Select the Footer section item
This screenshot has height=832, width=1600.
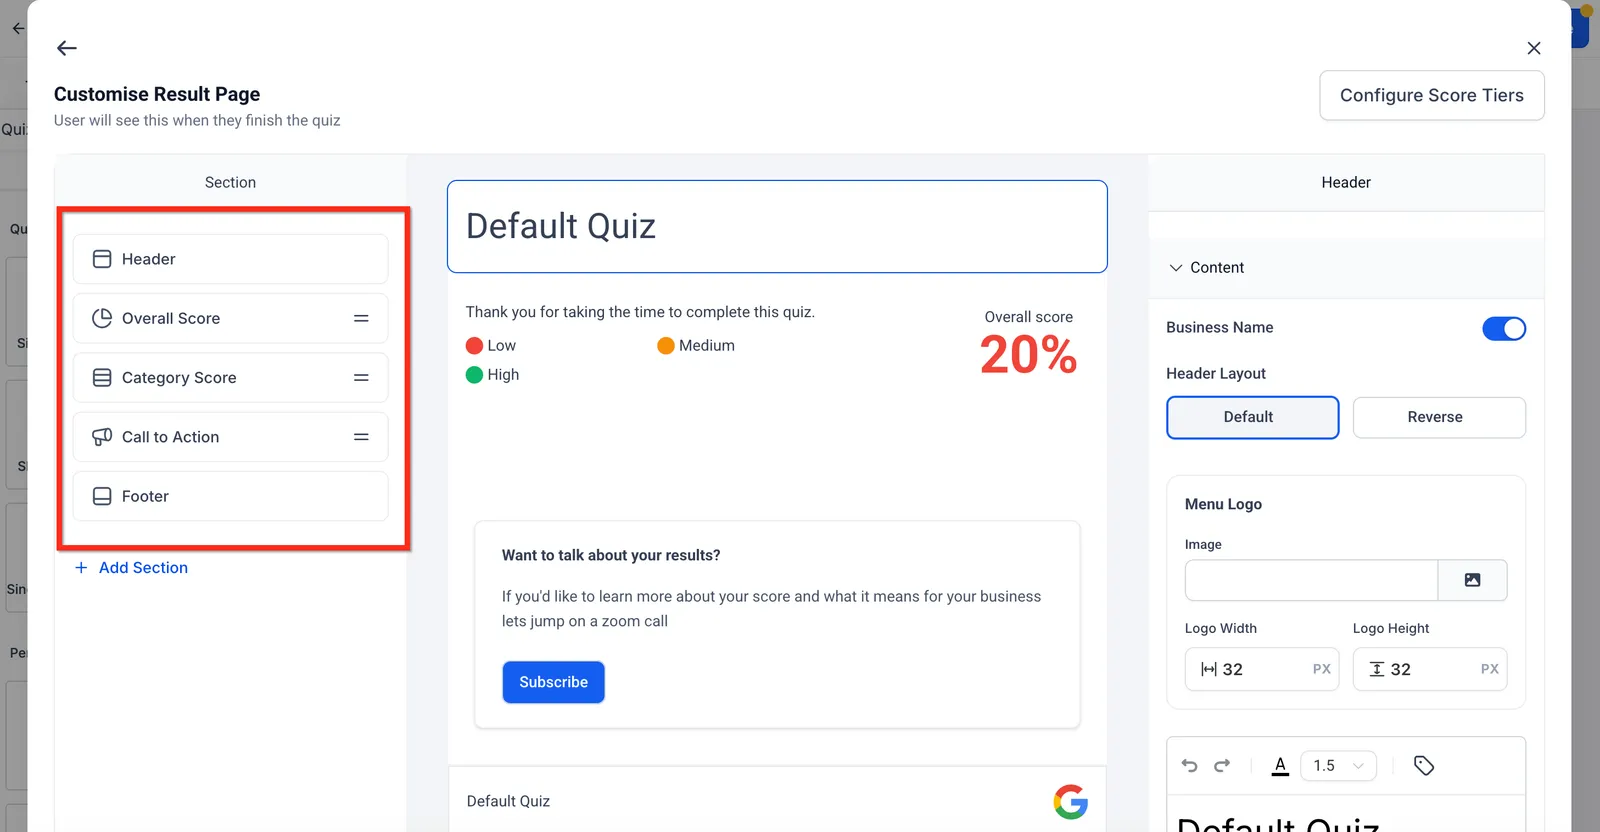point(230,496)
